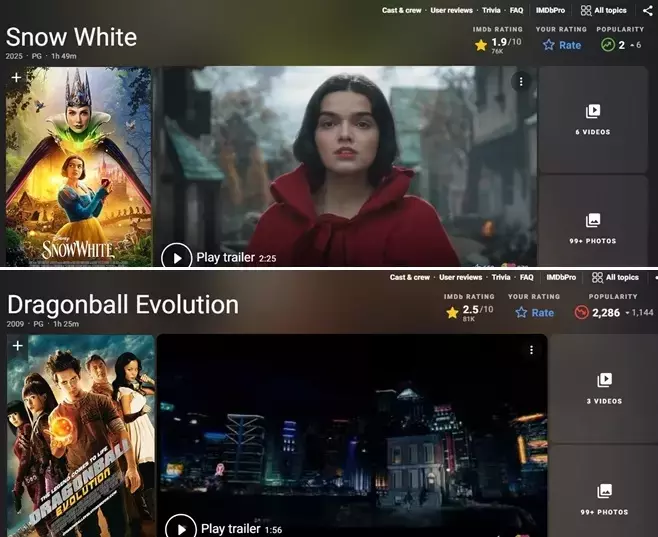Open Trivia for Dragonball Evolution
This screenshot has height=537, width=658.
click(x=501, y=277)
